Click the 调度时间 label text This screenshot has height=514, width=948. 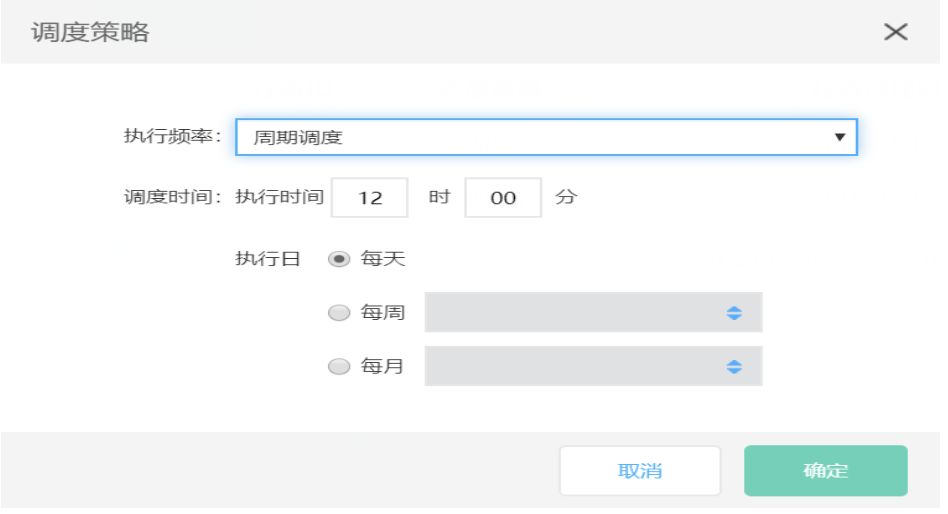click(172, 197)
